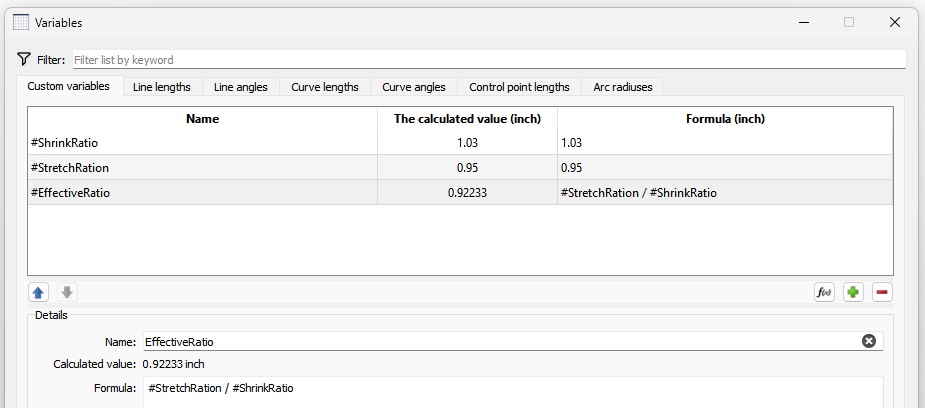The width and height of the screenshot is (925, 408).
Task: Open the Line angles tab
Action: (x=240, y=87)
